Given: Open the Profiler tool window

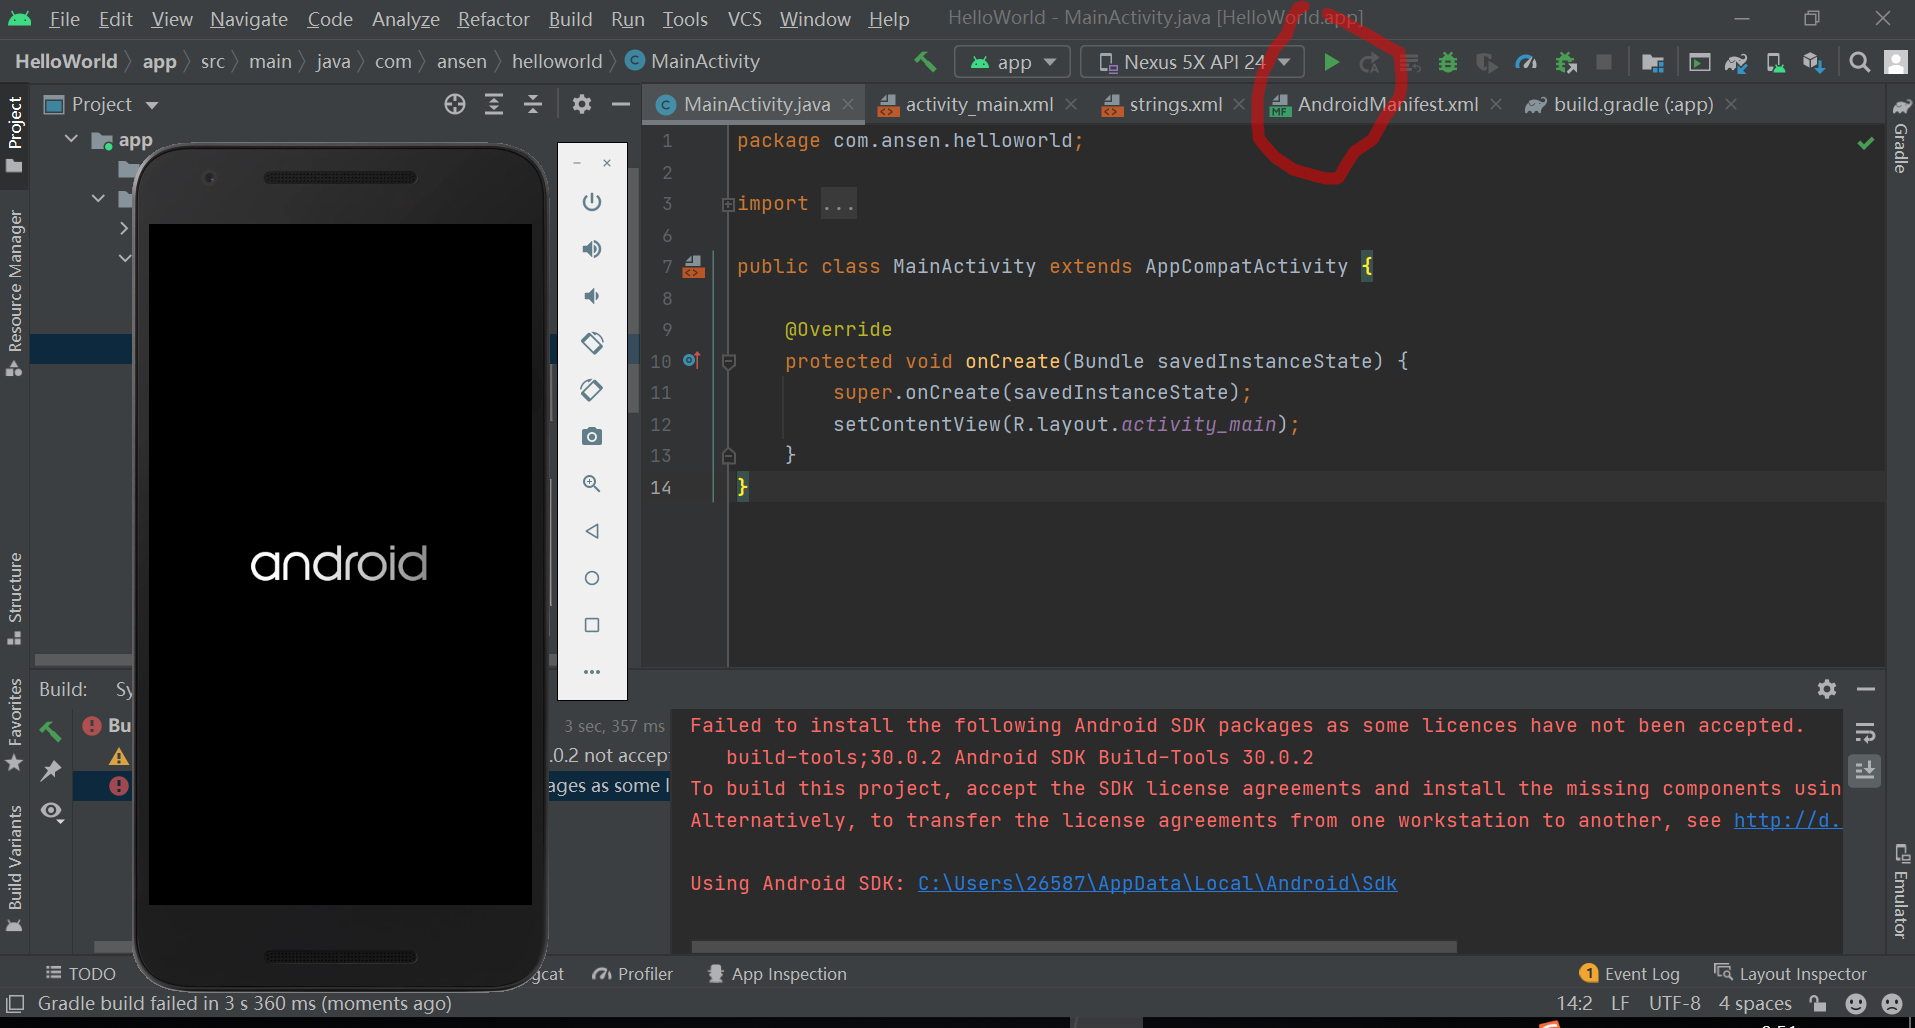Looking at the screenshot, I should coord(632,973).
